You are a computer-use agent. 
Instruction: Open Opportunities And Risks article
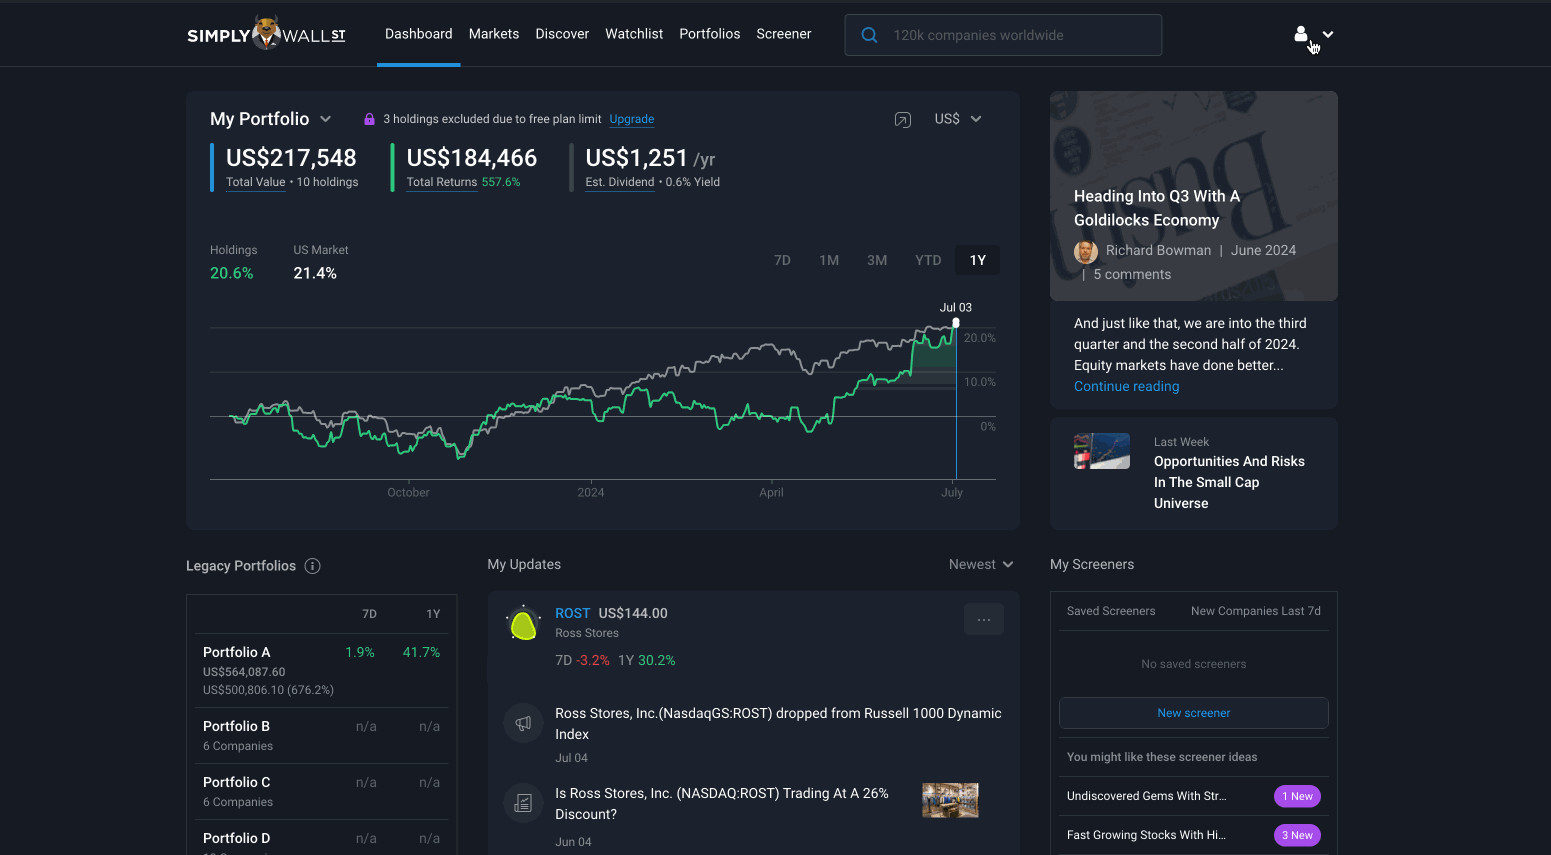[x=1229, y=482]
